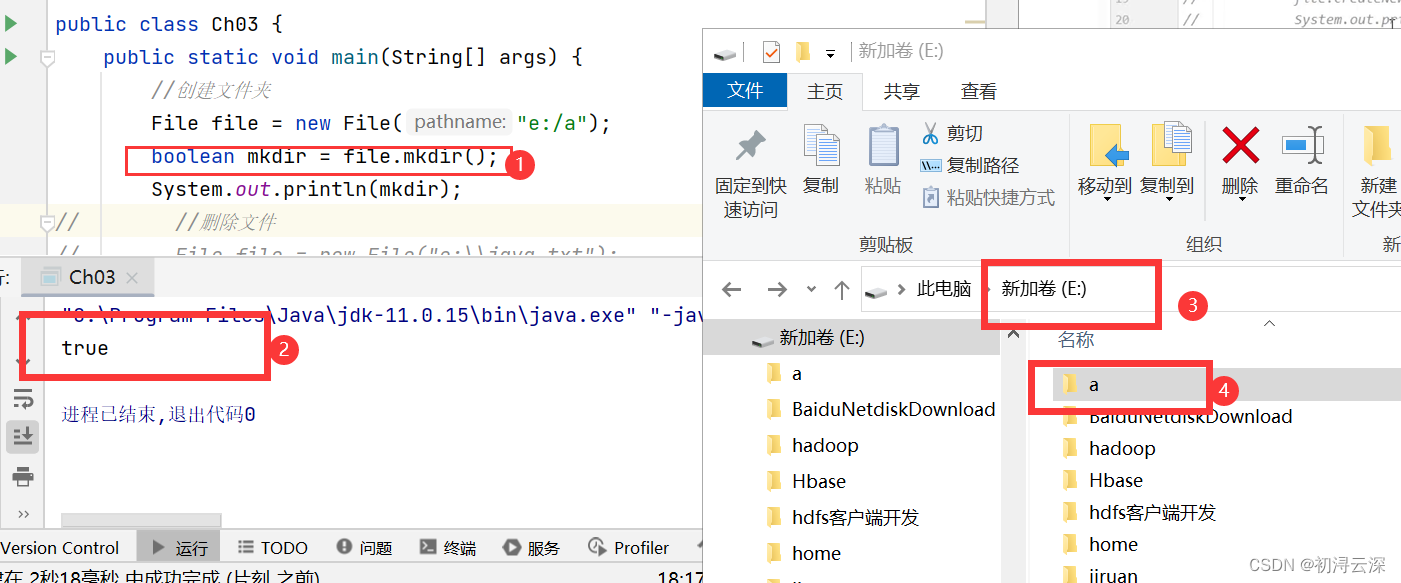The height and width of the screenshot is (583, 1401).
Task: Open the 服务 tool window tab
Action: pyautogui.click(x=532, y=548)
